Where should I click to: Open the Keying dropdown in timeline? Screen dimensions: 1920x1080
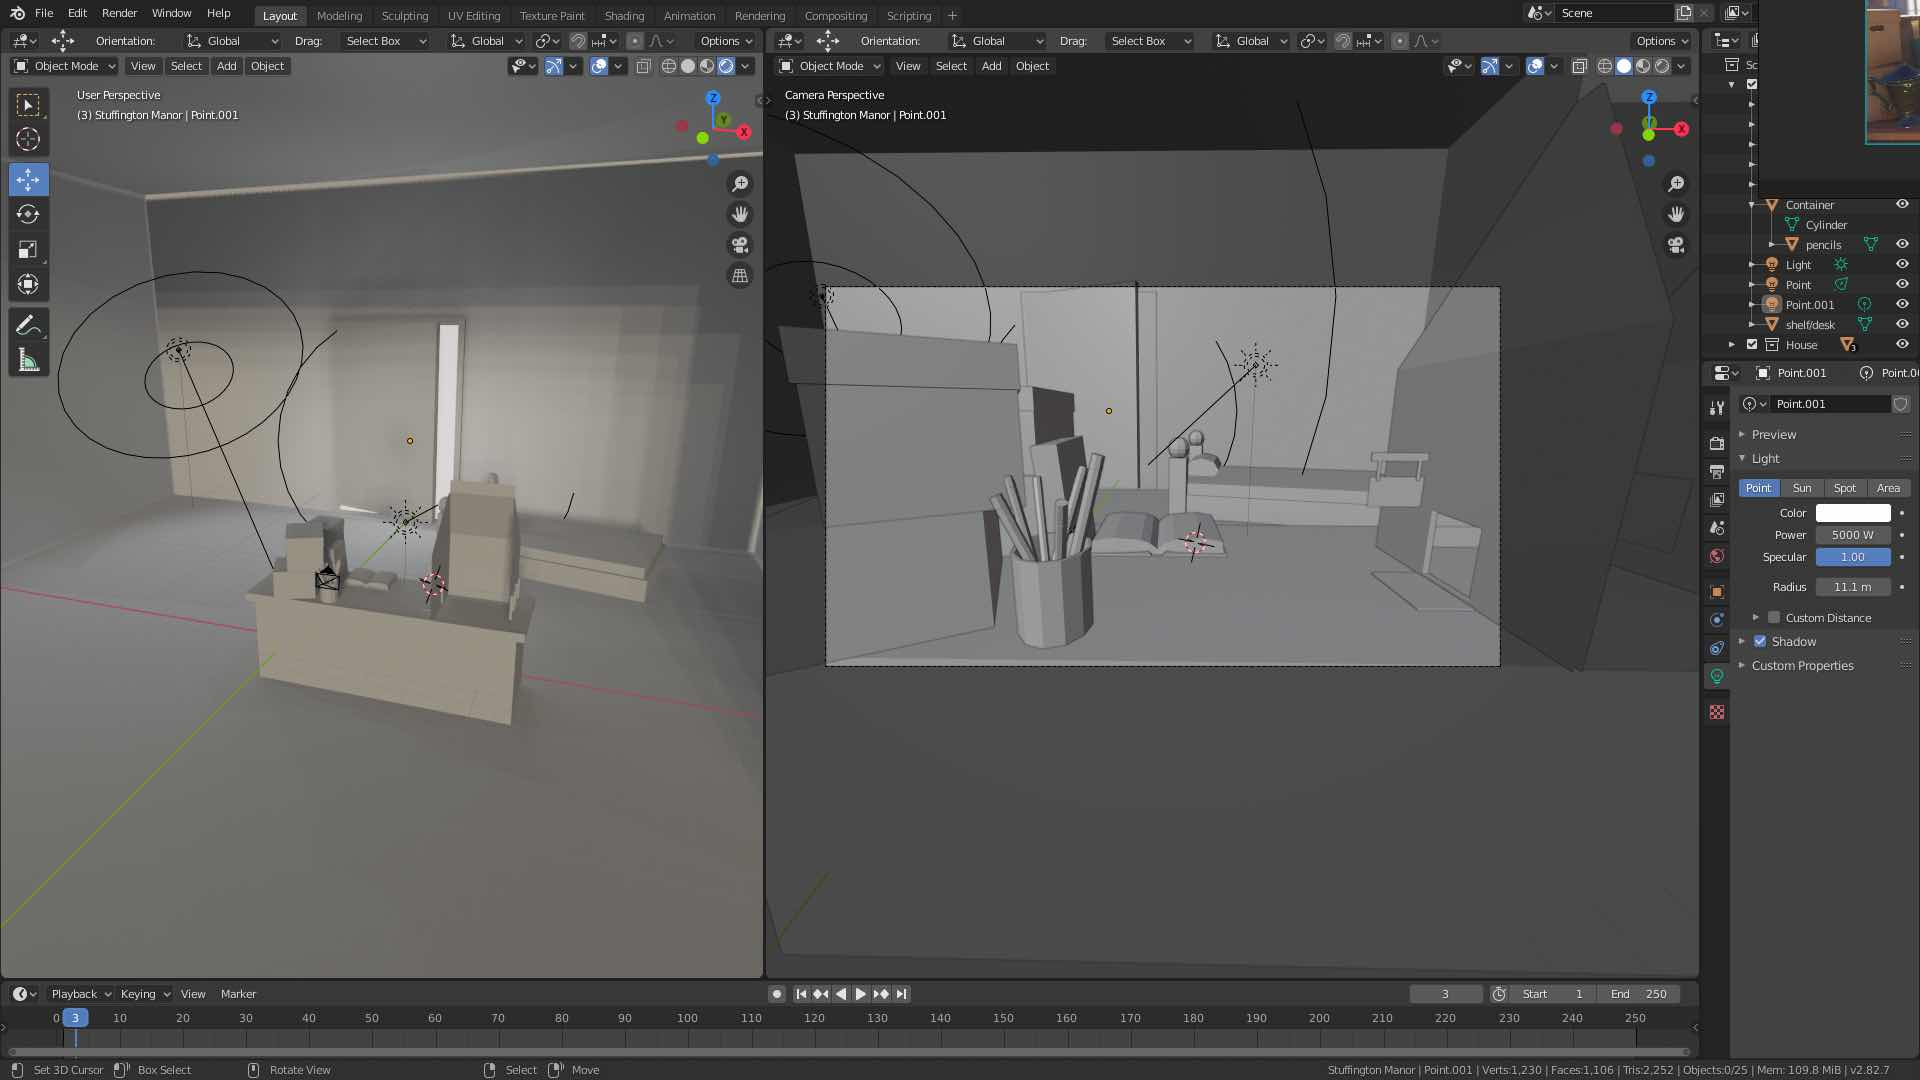click(x=145, y=994)
